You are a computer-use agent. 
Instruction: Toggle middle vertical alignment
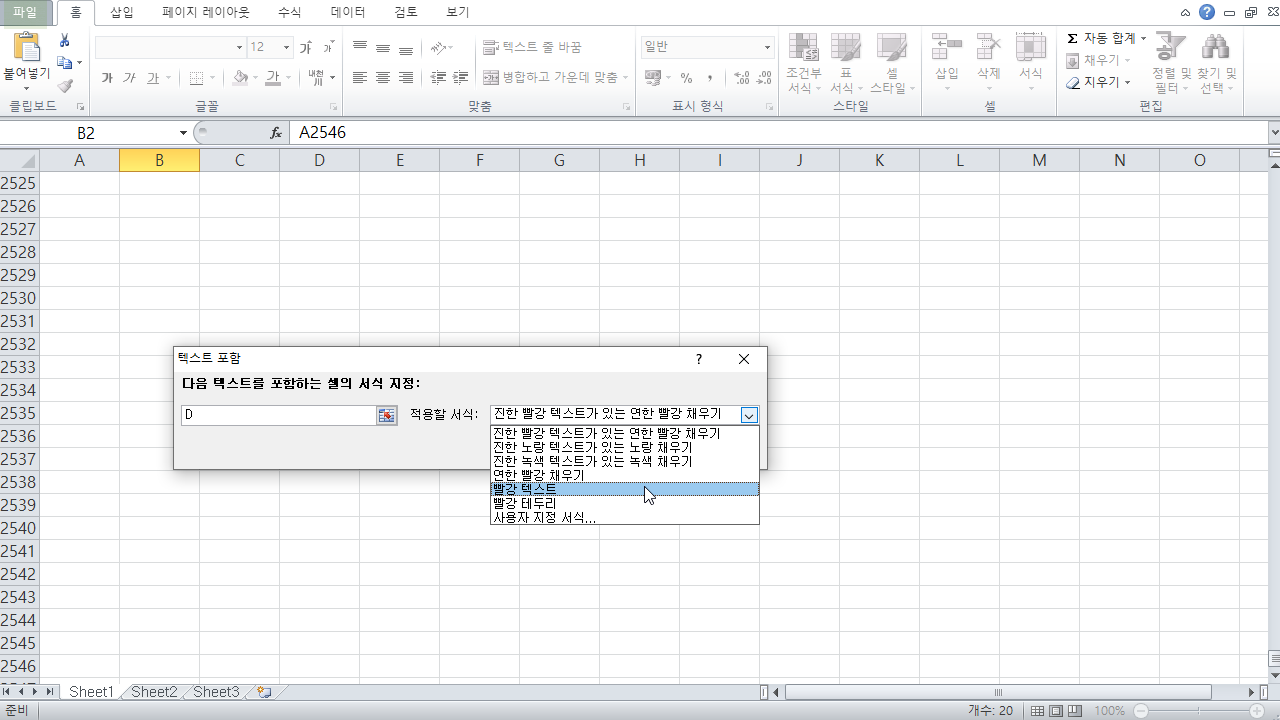(383, 47)
